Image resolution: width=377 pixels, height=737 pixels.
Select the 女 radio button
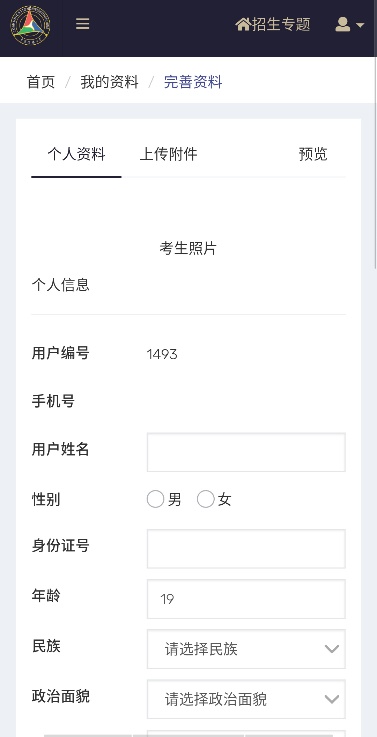205,499
